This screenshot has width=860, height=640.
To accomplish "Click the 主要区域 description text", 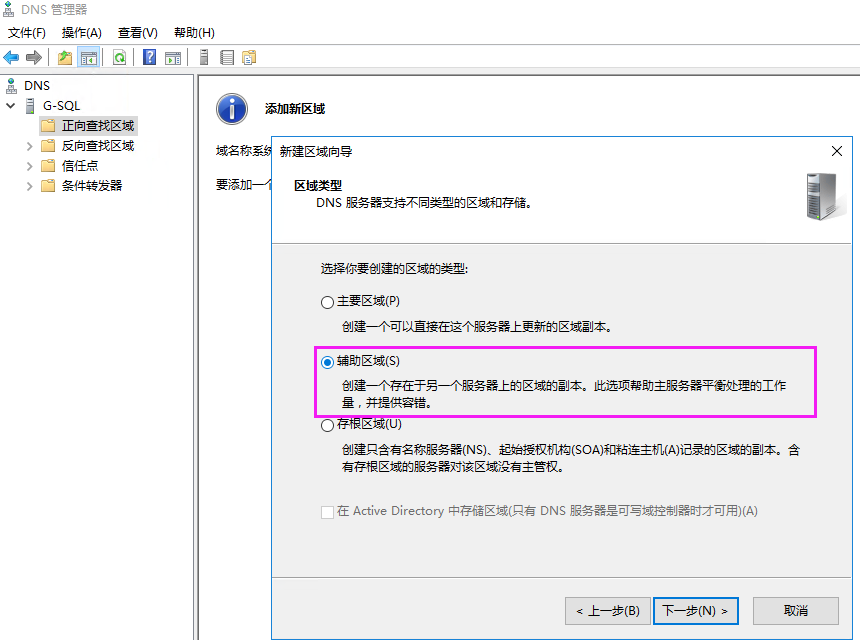I will [x=477, y=327].
